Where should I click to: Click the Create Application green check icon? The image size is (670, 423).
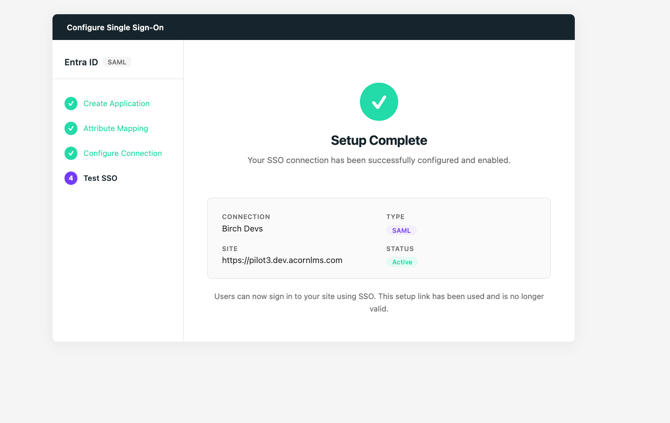(x=71, y=103)
